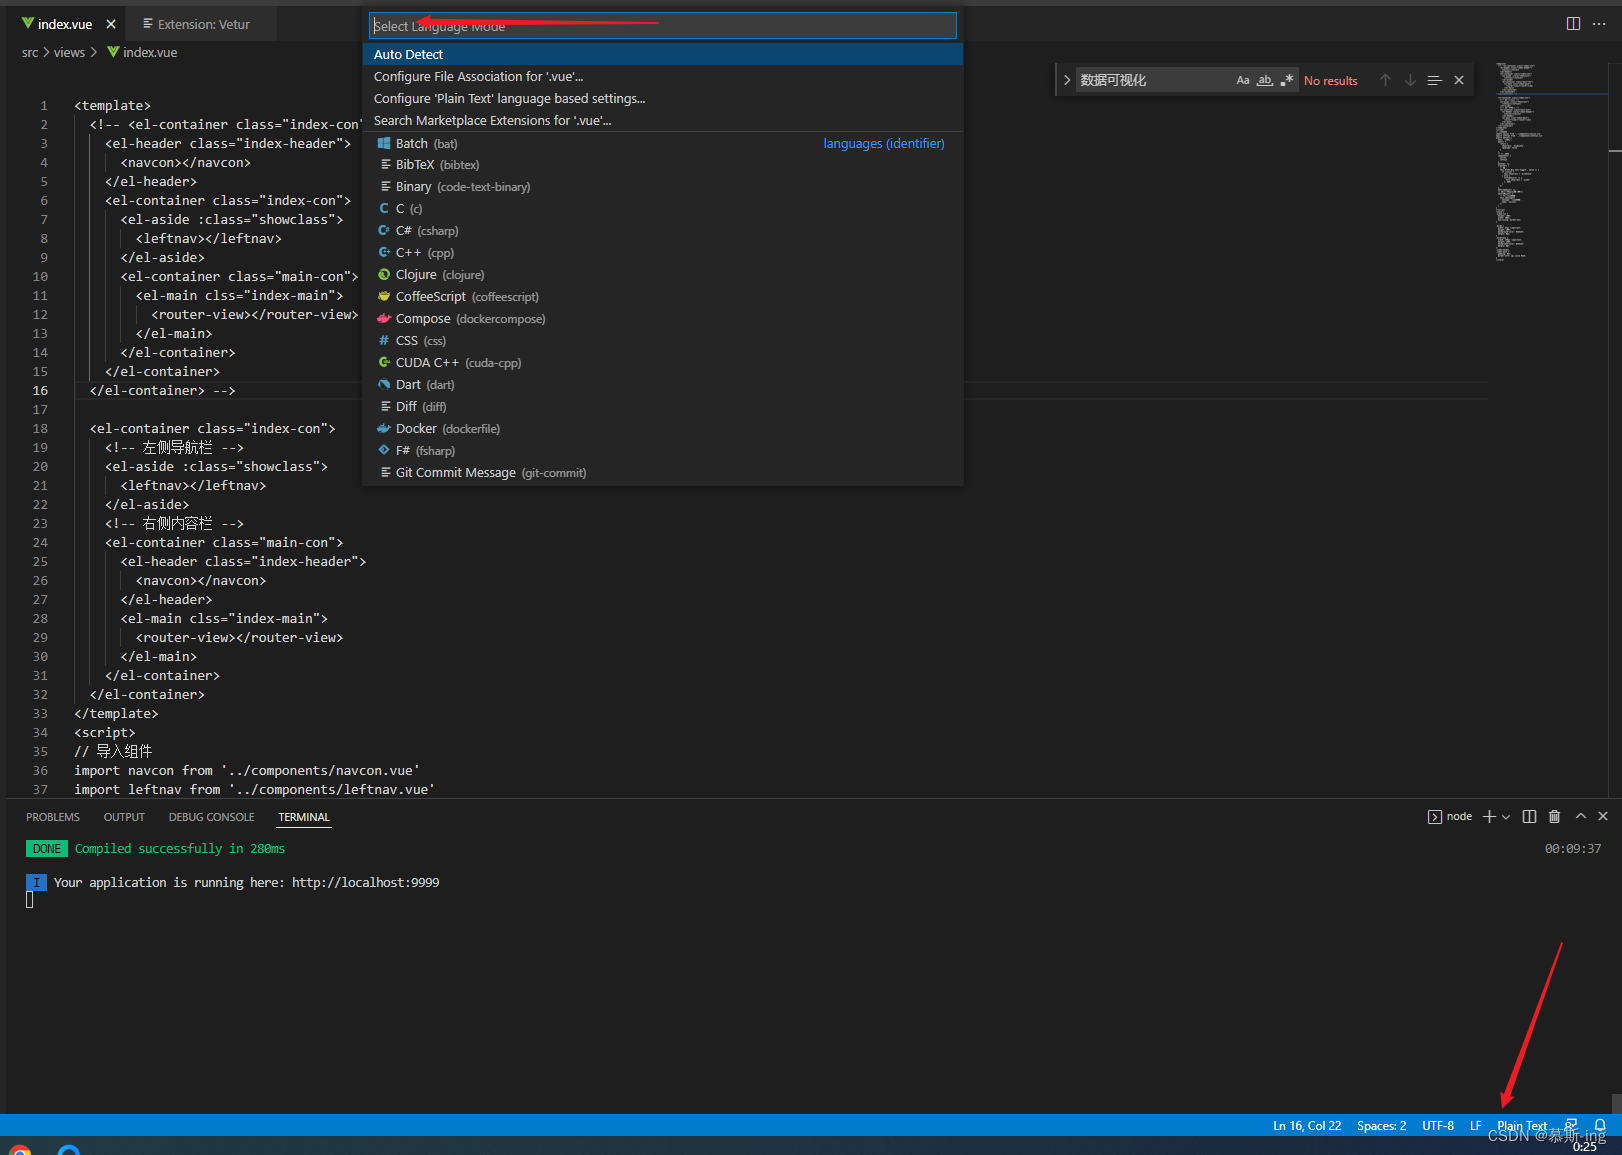Select the TERMINAL panel tab
Screen dimensions: 1622x1155
click(304, 817)
